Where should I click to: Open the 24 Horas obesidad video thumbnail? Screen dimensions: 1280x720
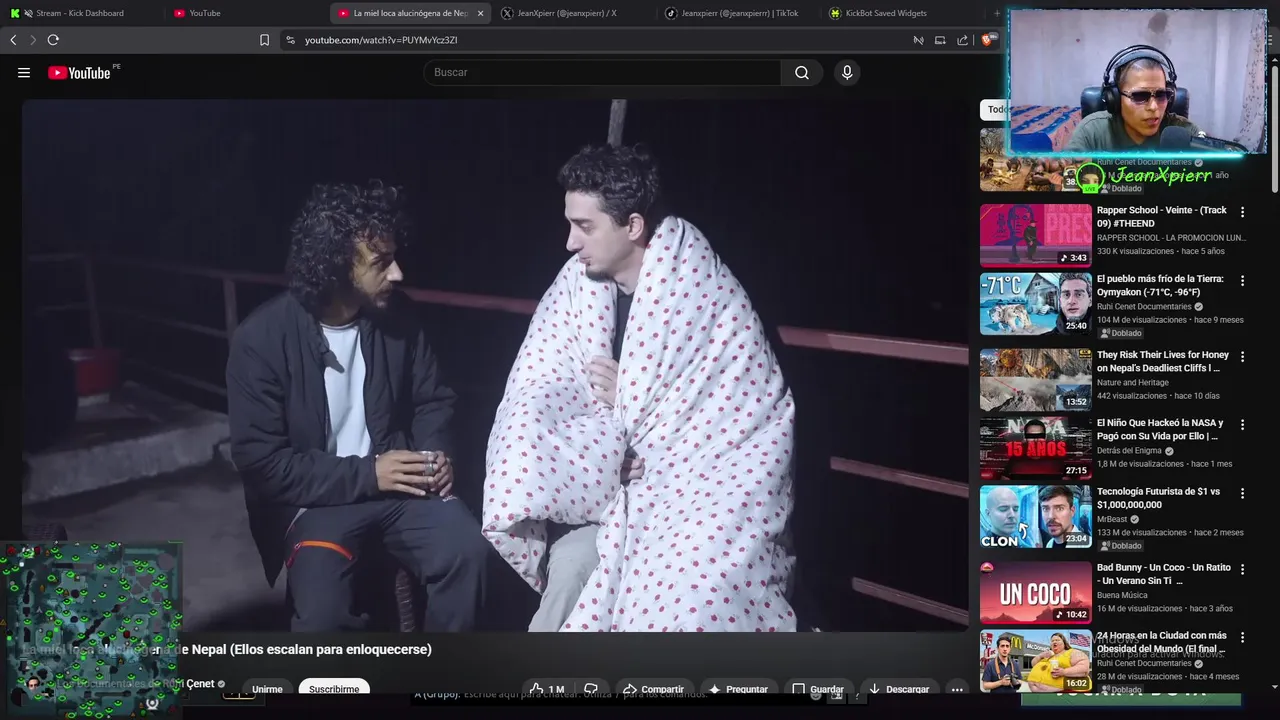tap(1035, 660)
